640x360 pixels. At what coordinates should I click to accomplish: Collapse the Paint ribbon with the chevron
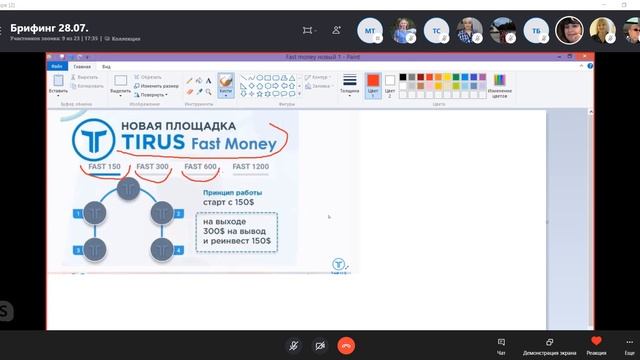(581, 66)
